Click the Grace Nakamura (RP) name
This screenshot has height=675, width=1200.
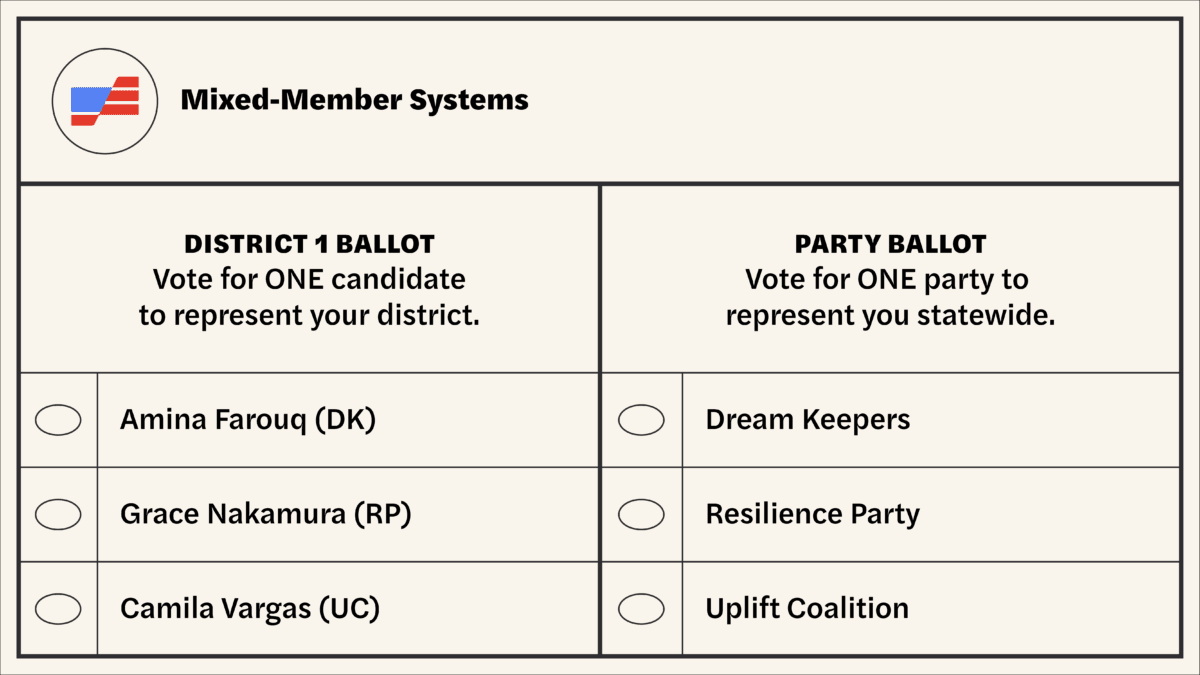[x=265, y=514]
